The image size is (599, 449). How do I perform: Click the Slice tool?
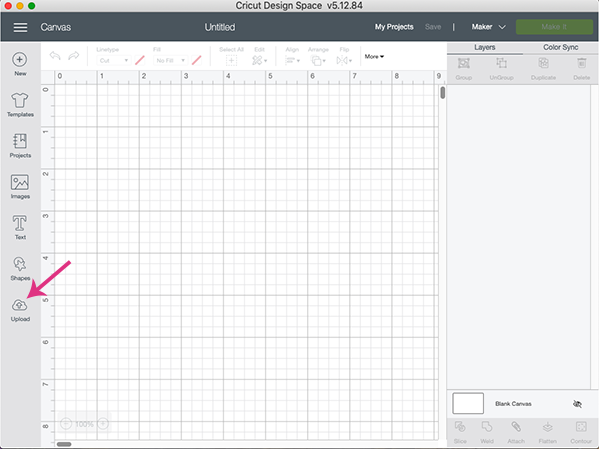click(x=460, y=432)
